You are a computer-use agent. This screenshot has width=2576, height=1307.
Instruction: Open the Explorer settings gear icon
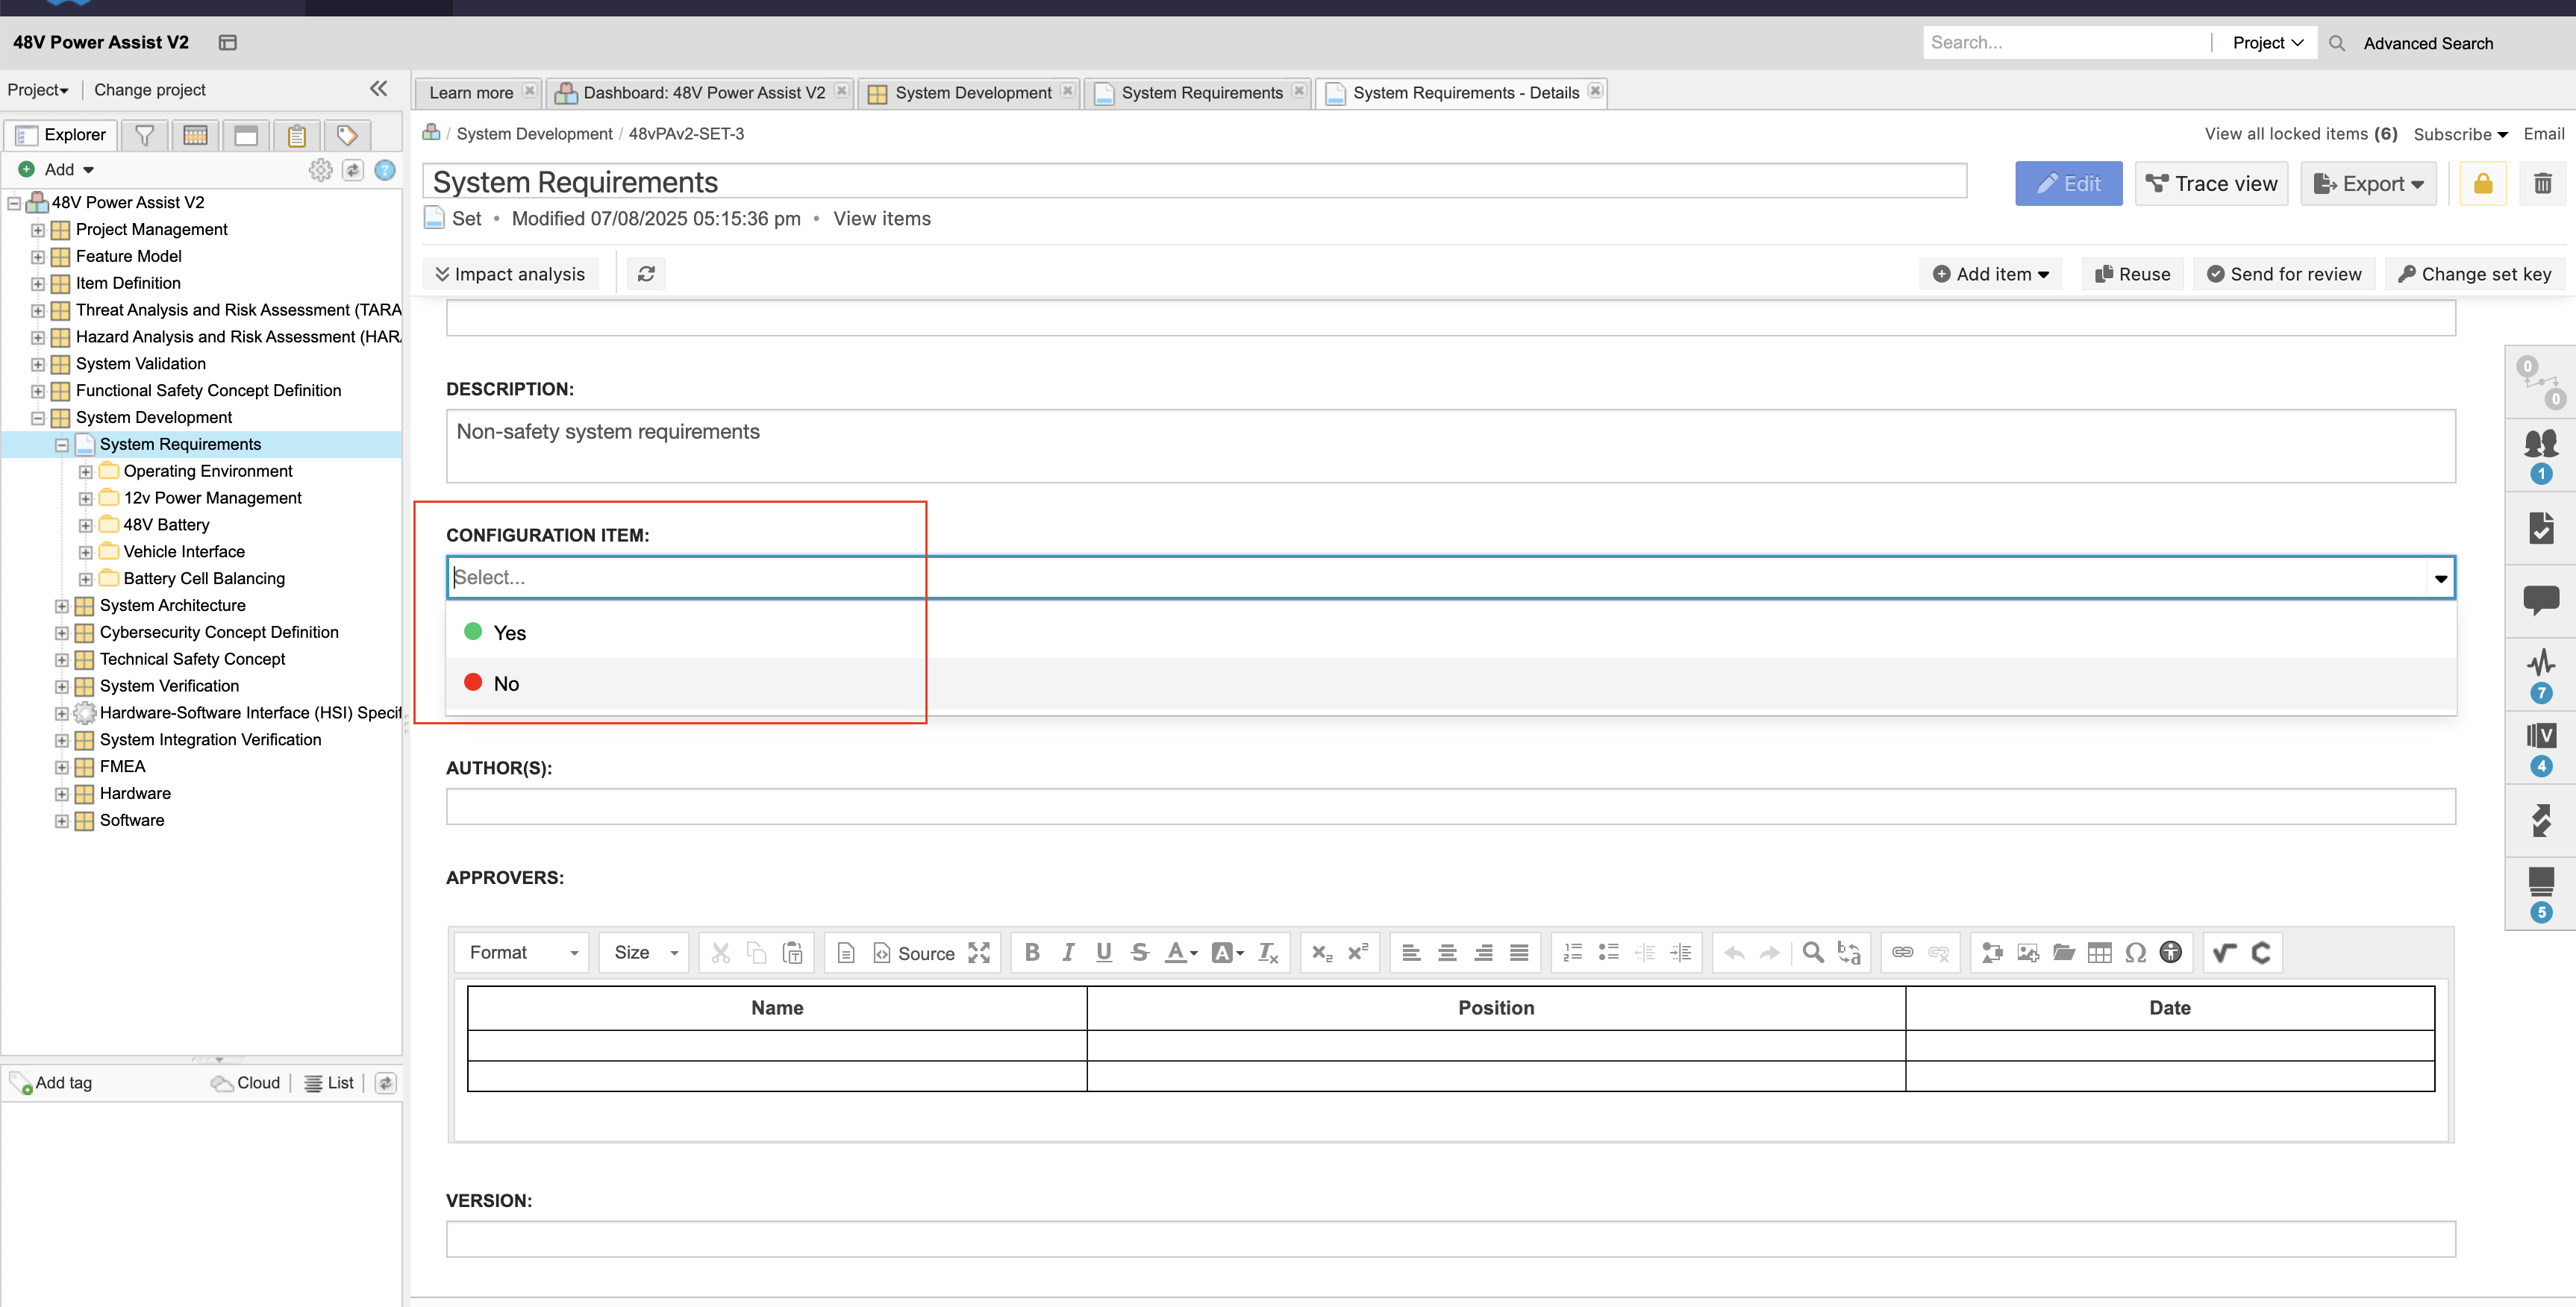coord(320,170)
